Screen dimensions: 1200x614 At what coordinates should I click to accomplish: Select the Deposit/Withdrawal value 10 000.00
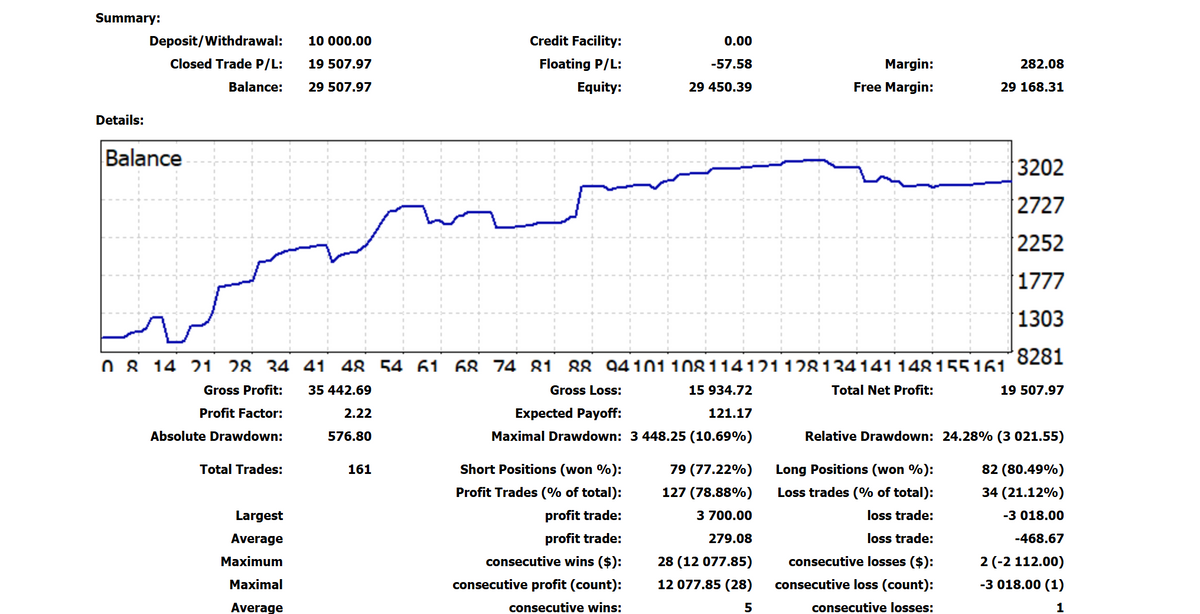tap(340, 41)
